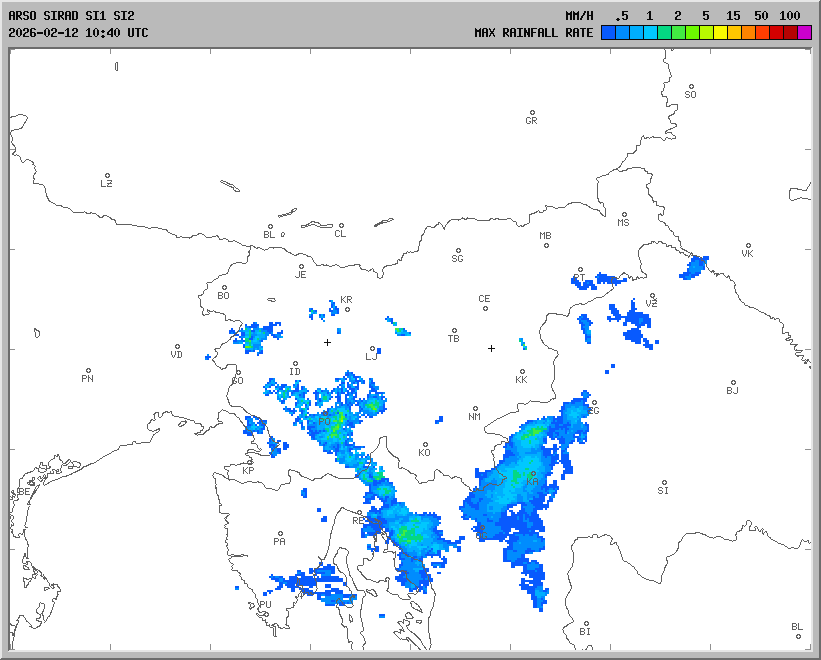Click the yellow swatch in the rainfall legend
The image size is (821, 660).
(x=720, y=33)
